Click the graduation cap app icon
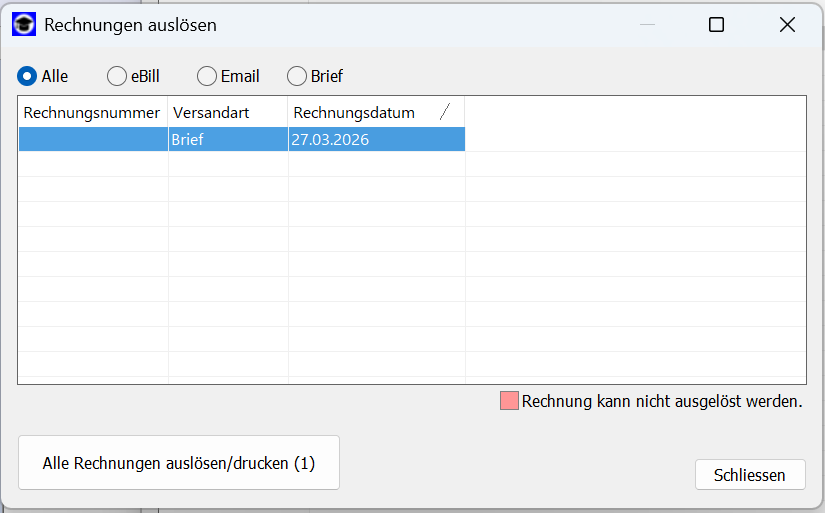This screenshot has height=513, width=825. click(x=24, y=25)
